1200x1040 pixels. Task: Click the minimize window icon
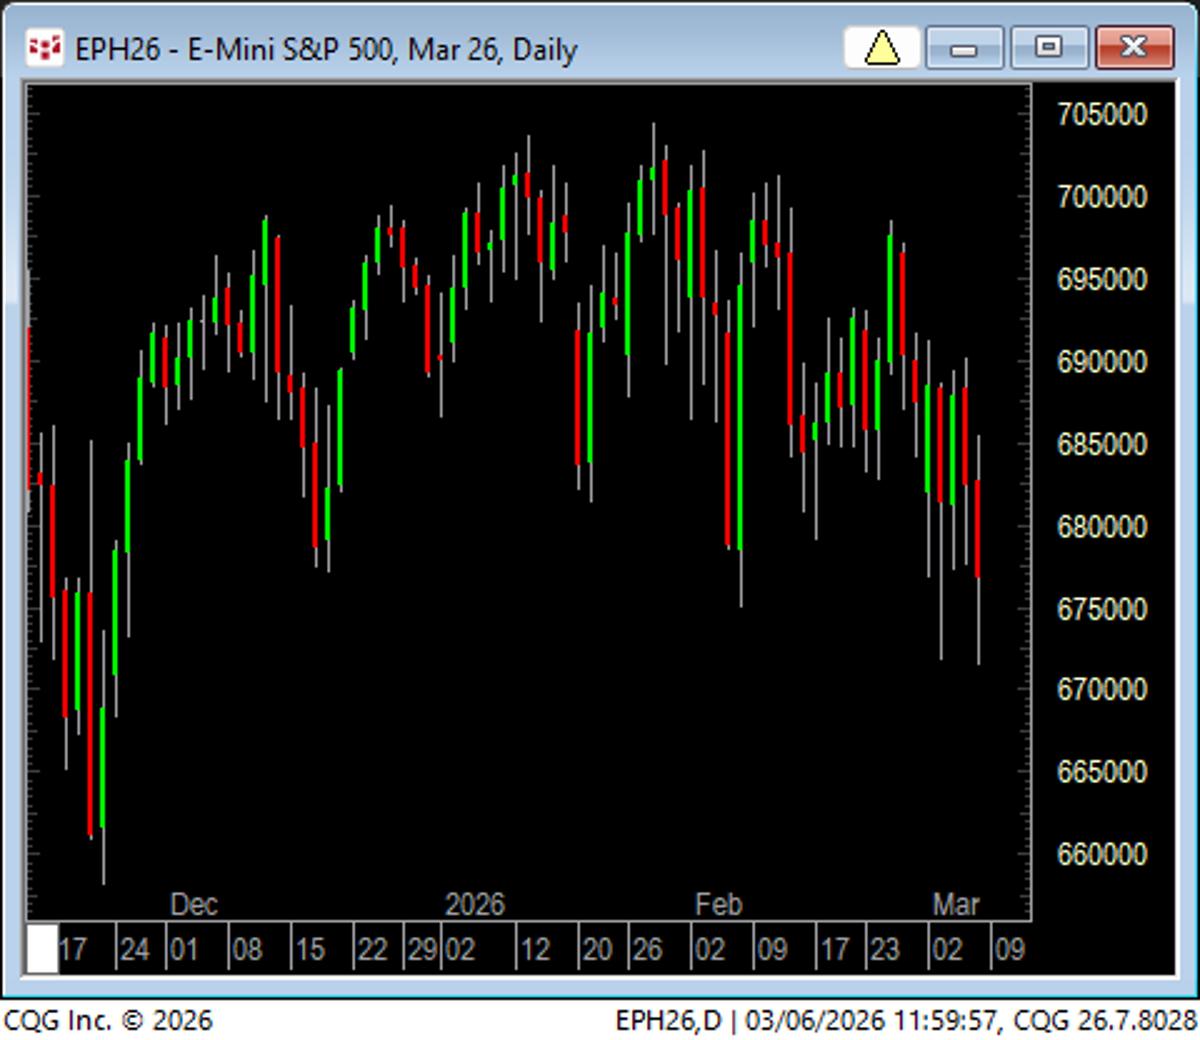[x=964, y=46]
